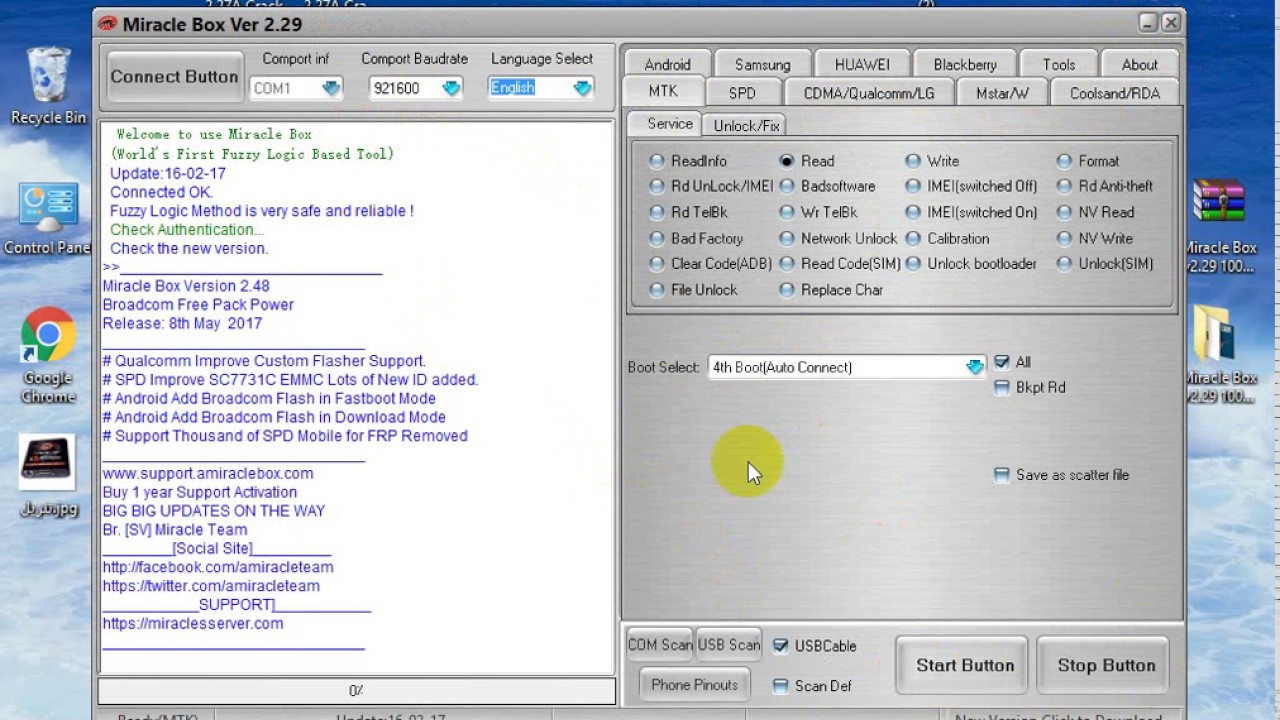
Task: Uncheck the USBCable option
Action: (780, 646)
